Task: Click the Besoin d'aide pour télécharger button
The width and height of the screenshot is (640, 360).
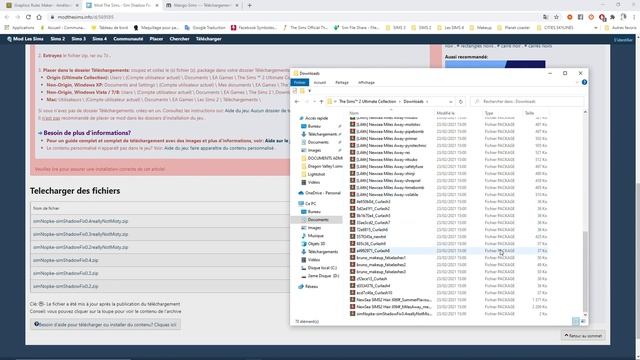Action: (x=105, y=324)
